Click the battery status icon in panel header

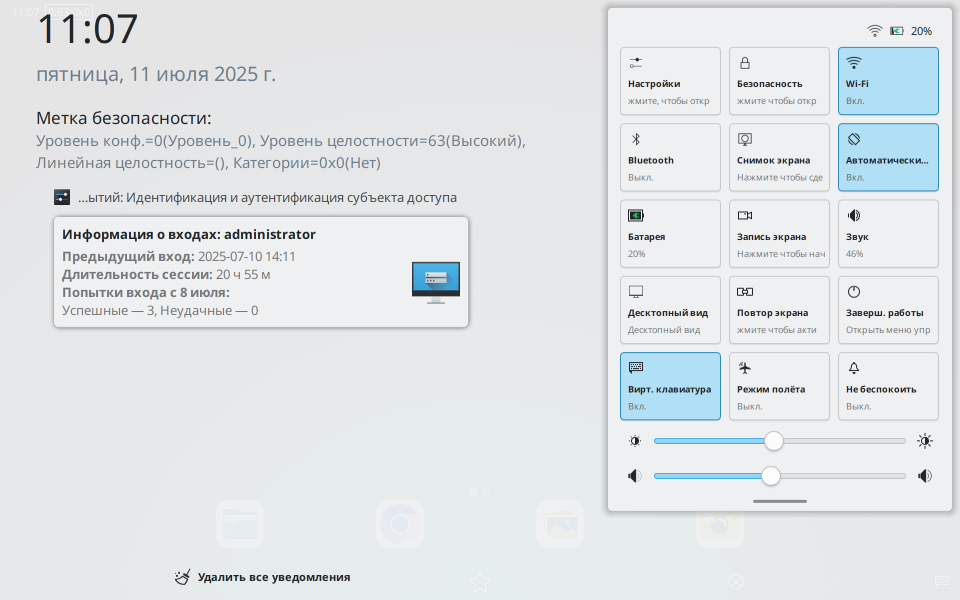(x=897, y=31)
